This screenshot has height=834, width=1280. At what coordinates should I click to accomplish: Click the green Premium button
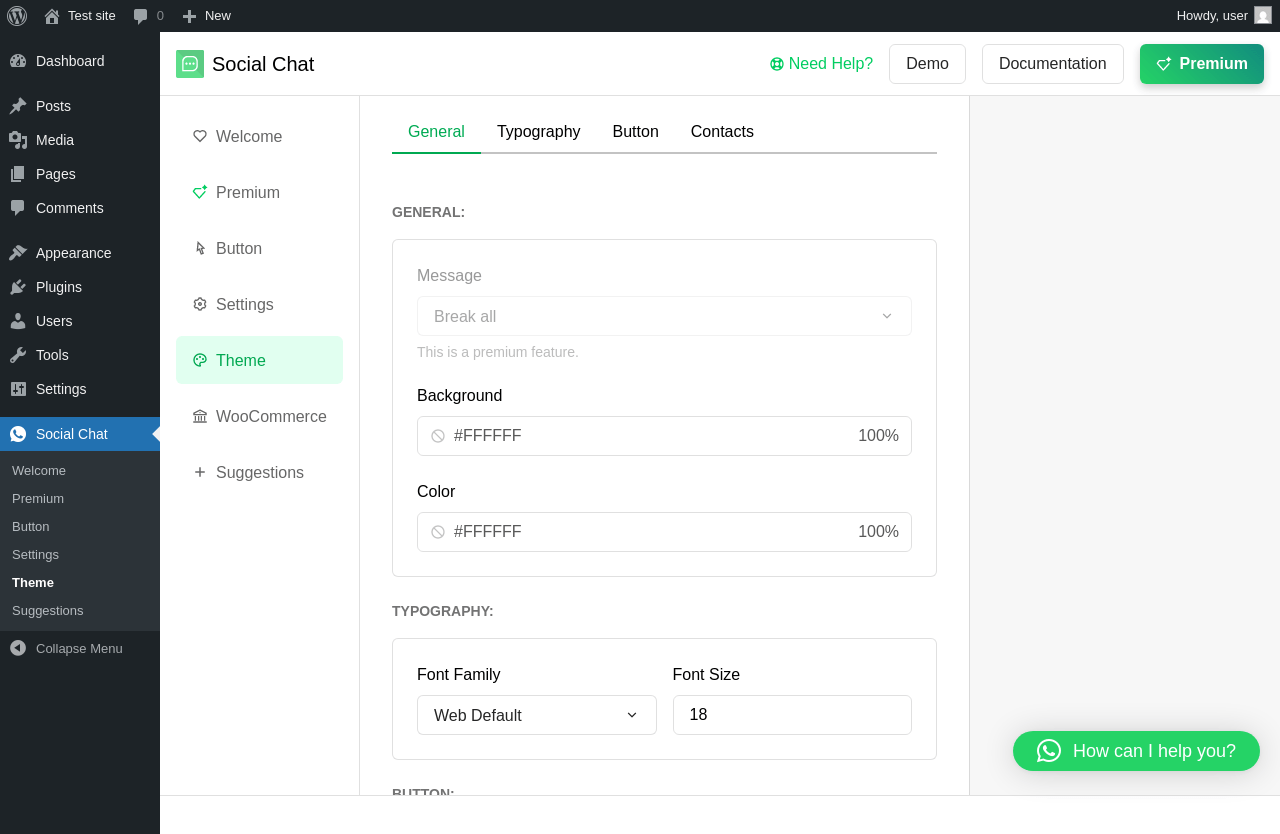[1202, 64]
